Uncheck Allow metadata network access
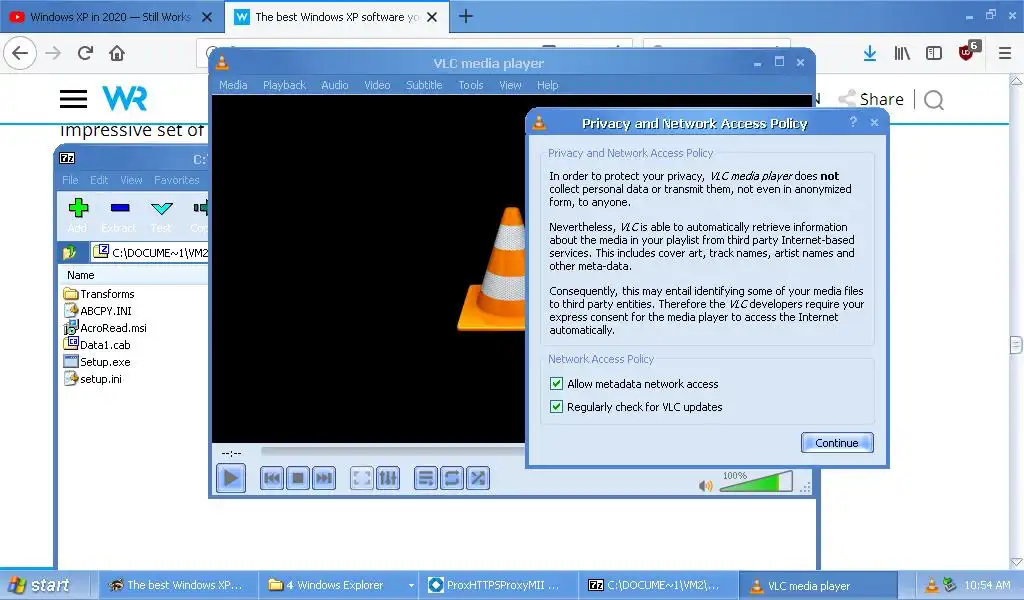Viewport: 1024px width, 600px height. click(x=556, y=384)
